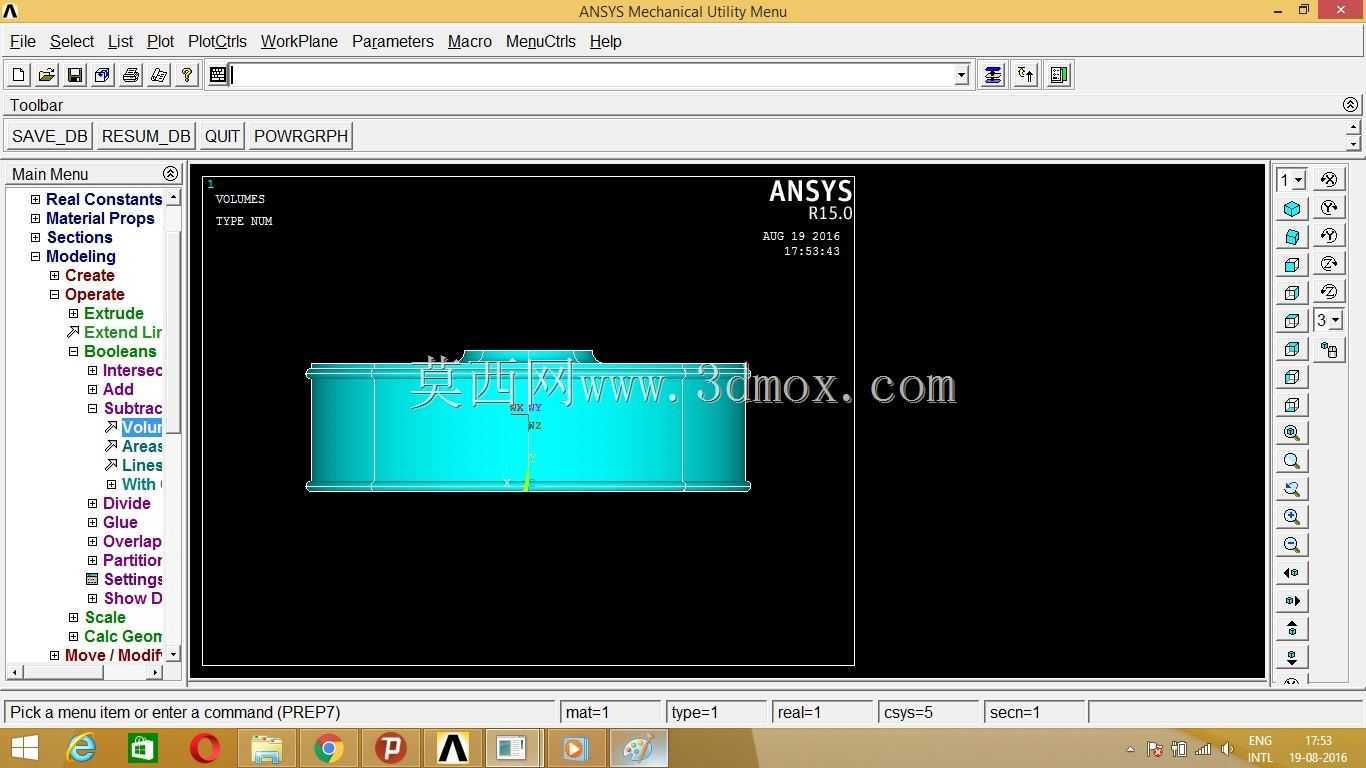Screen dimensions: 1366x768
Task: Rotate the model with the X rotation button
Action: coord(1329,180)
